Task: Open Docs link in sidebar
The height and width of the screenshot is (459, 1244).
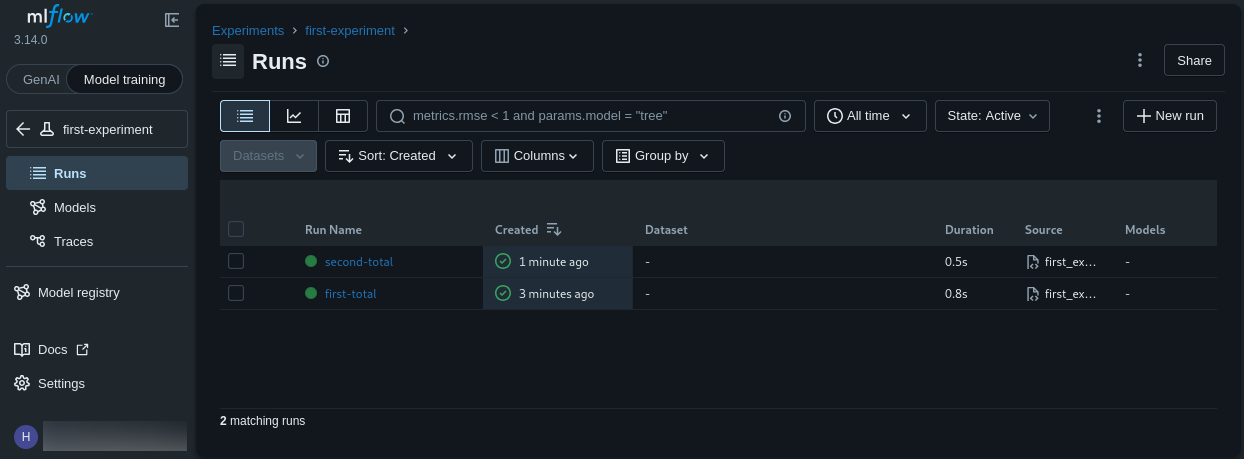Action: [x=51, y=350]
